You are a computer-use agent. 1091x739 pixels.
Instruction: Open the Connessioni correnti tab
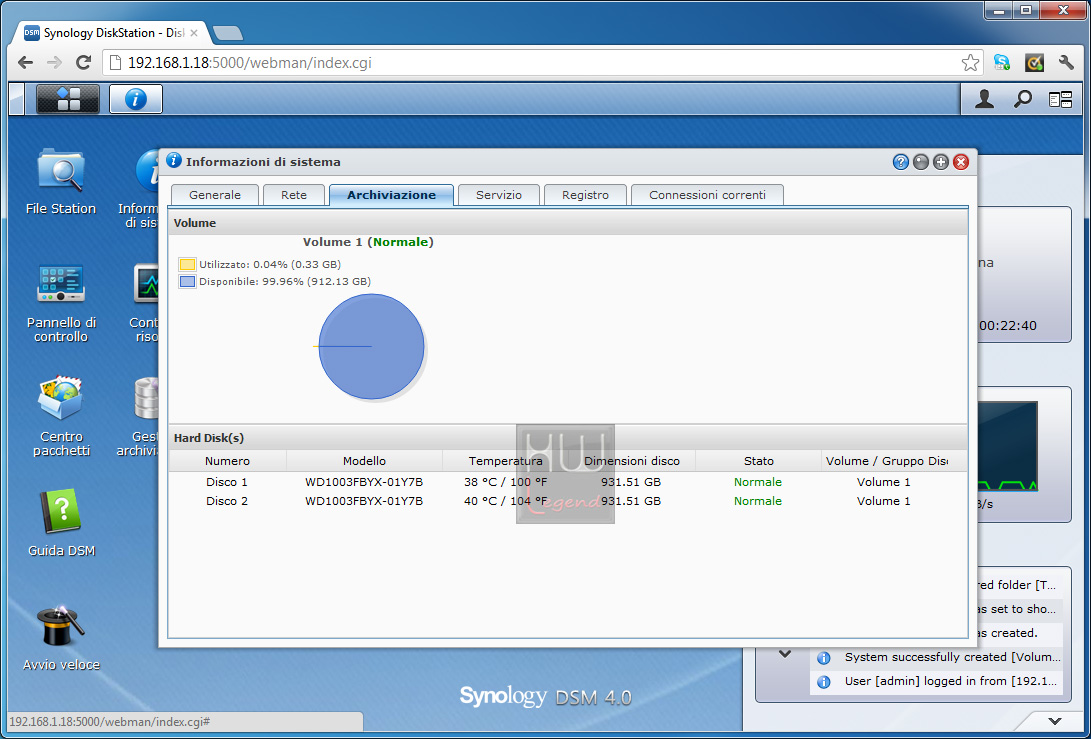[707, 195]
